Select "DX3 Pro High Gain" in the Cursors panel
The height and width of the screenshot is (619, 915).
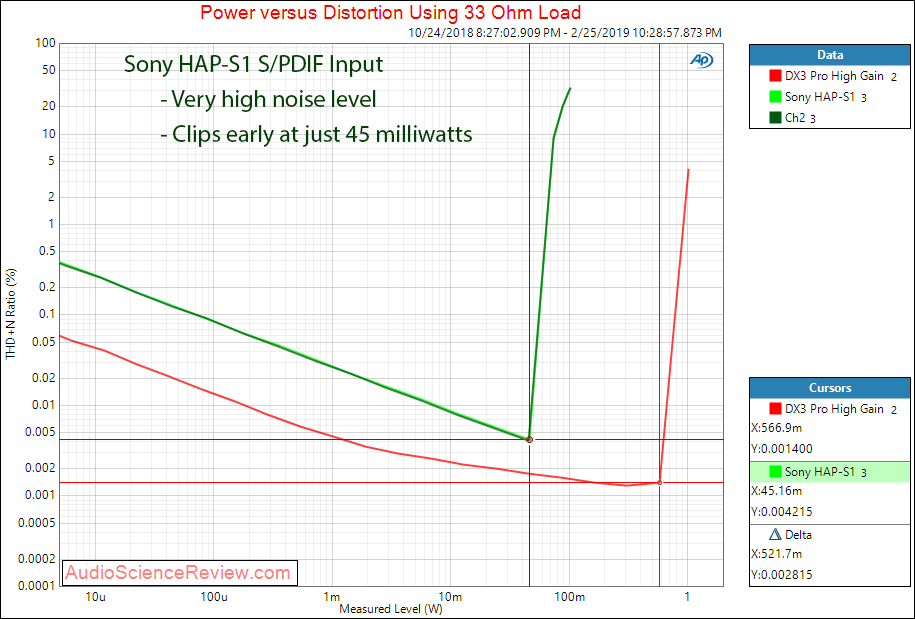834,409
